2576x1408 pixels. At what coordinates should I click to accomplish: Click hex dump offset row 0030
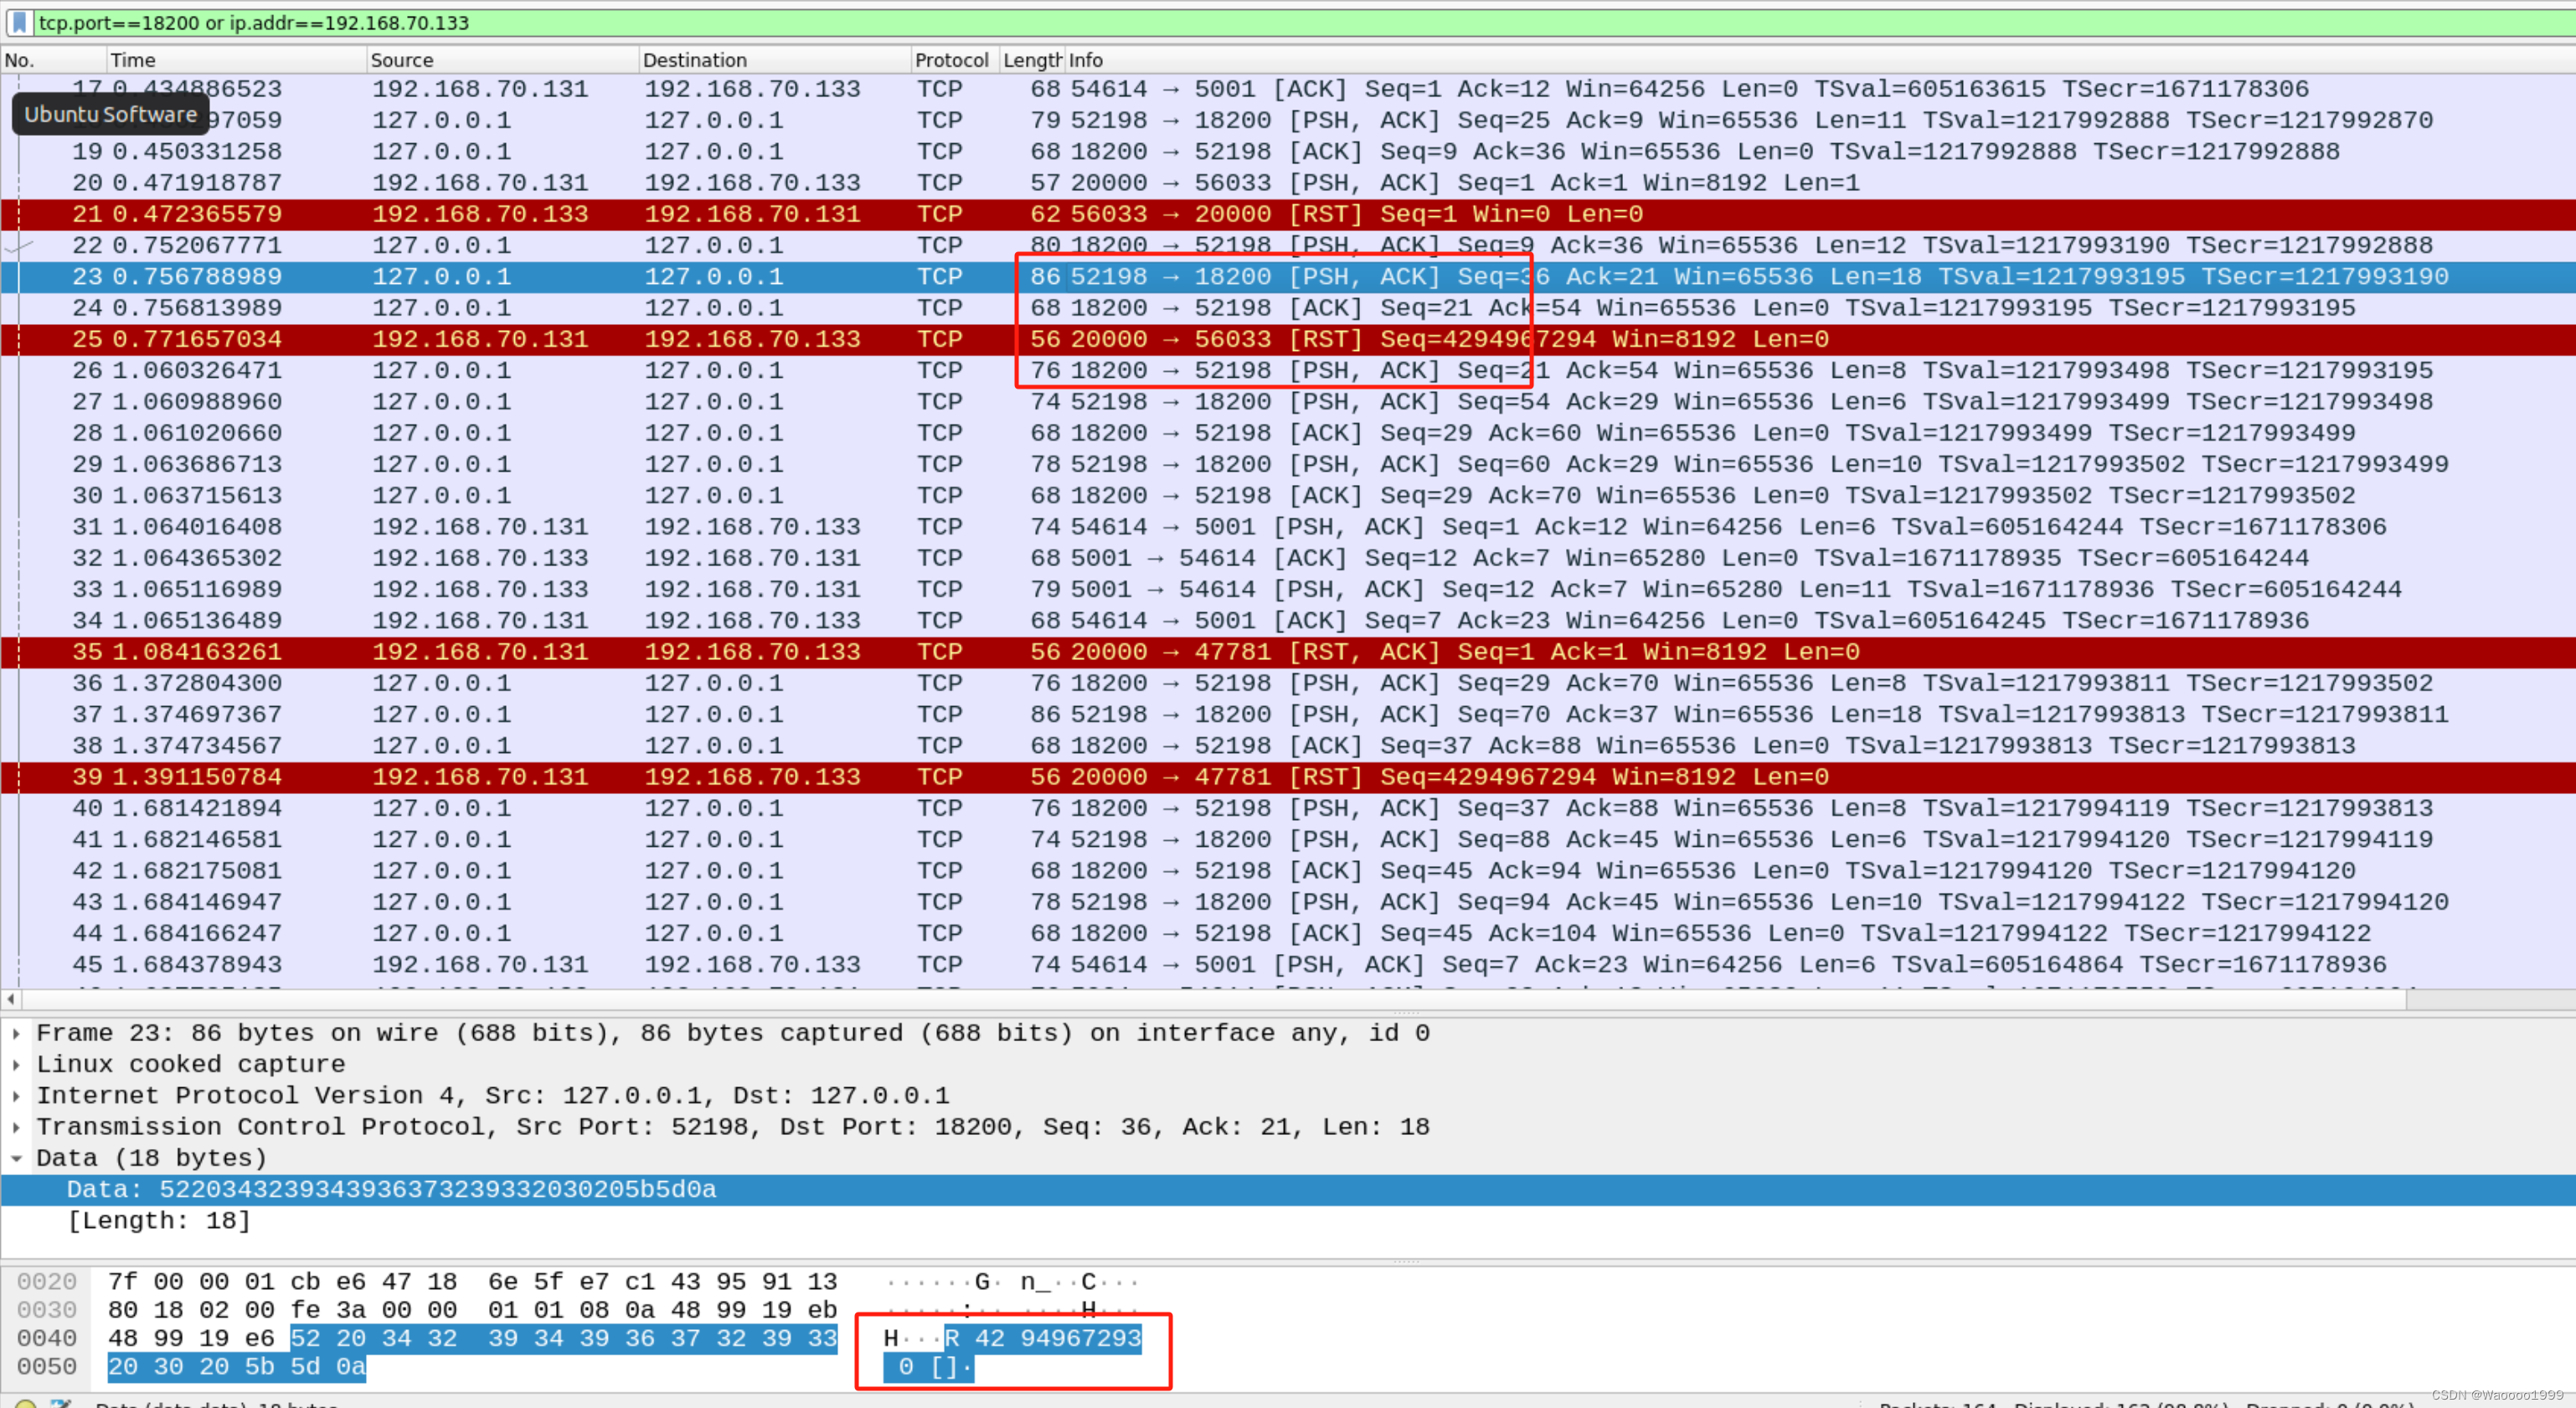pyautogui.click(x=47, y=1310)
